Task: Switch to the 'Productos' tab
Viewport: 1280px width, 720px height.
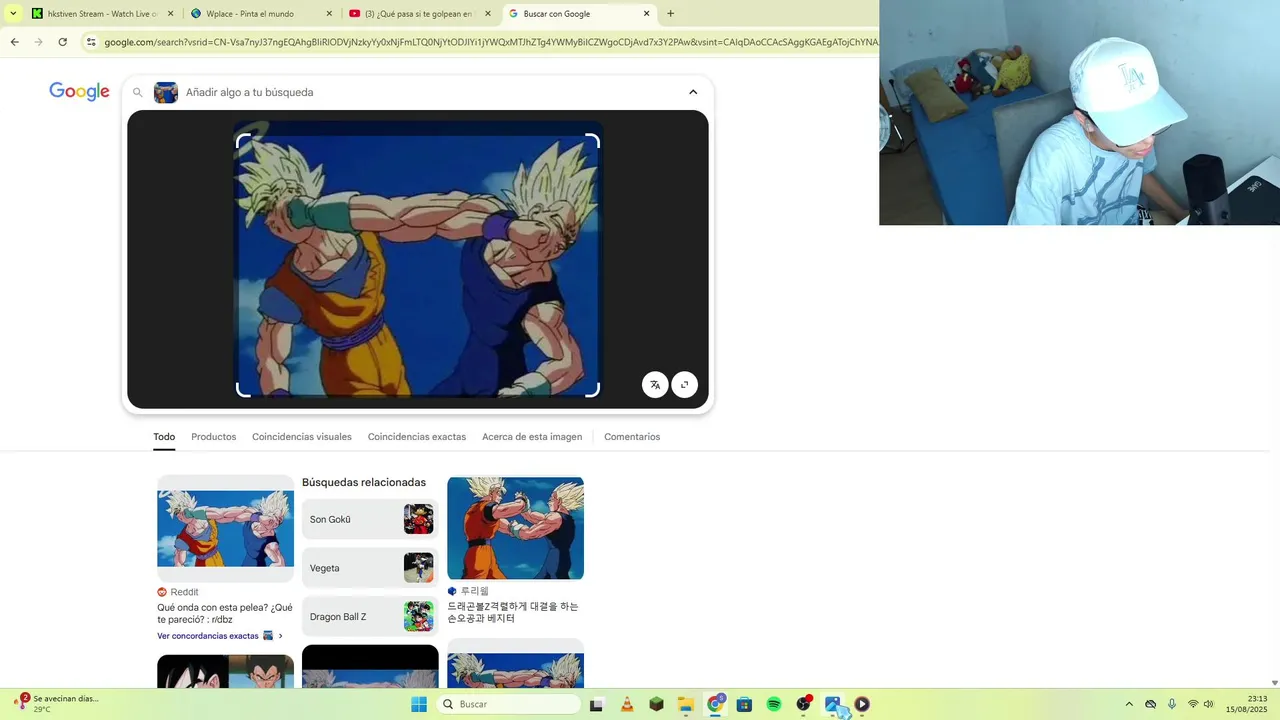Action: pos(214,437)
